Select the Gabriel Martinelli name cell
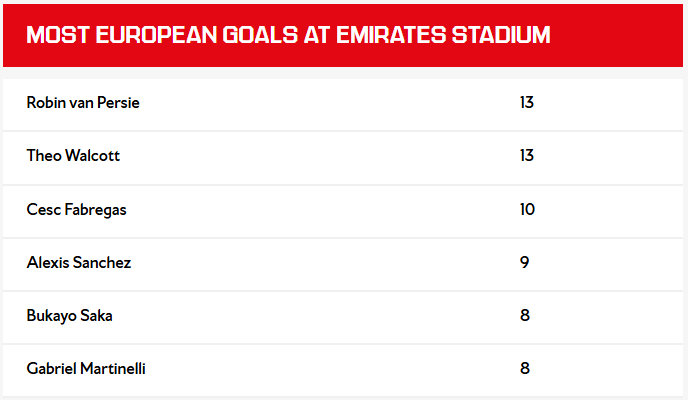The height and width of the screenshot is (400, 688). (86, 368)
